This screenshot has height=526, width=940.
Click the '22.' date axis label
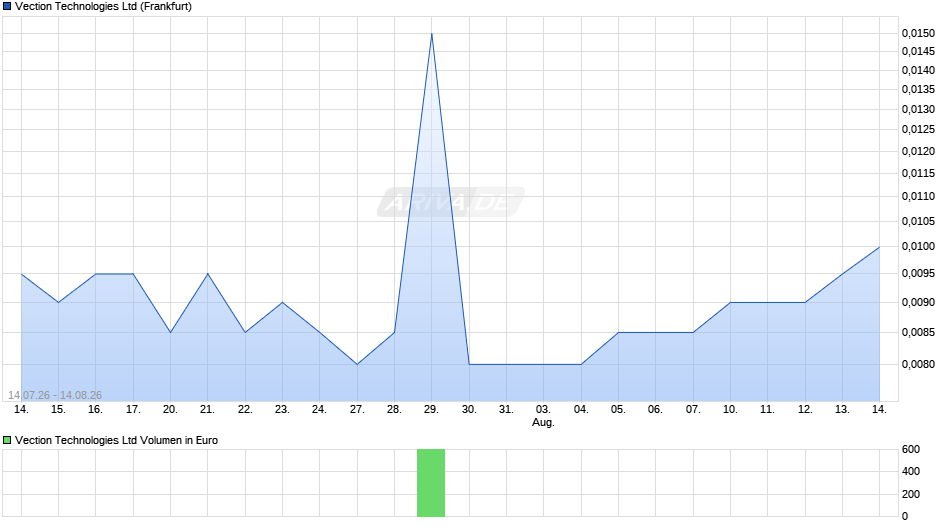tap(245, 409)
